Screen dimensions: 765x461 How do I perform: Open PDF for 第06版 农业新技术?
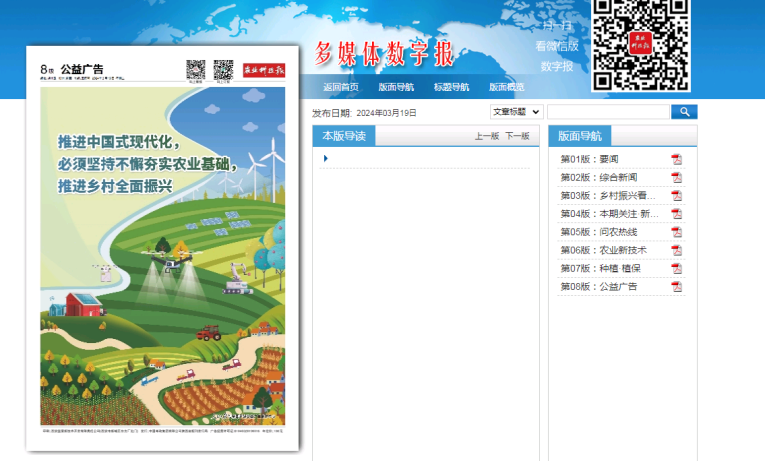click(x=676, y=250)
